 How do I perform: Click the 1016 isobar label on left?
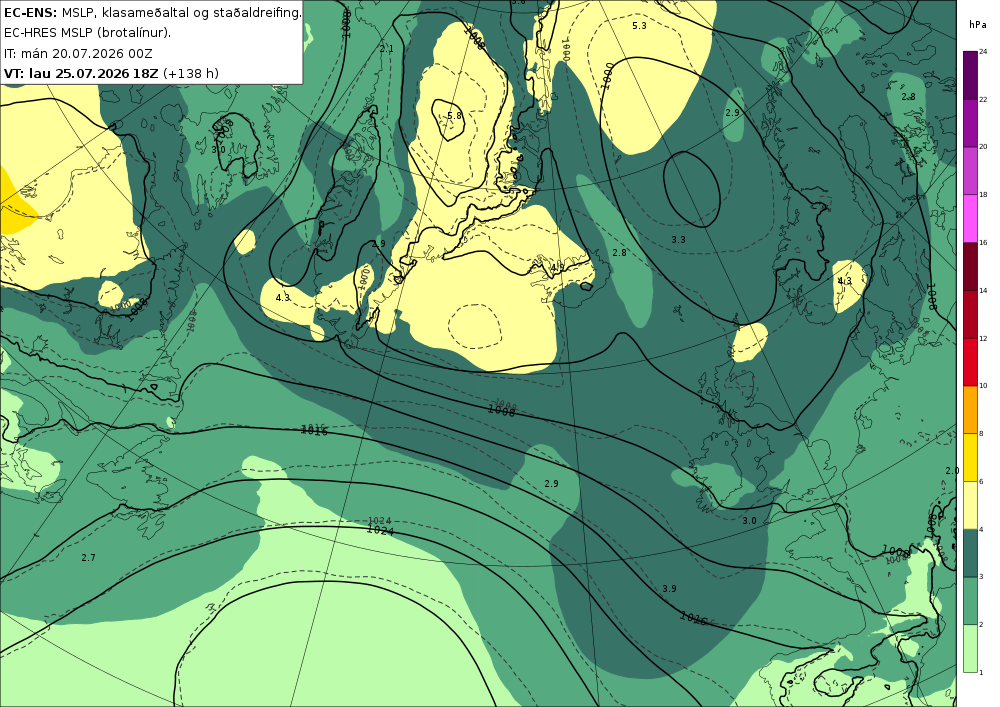[x=314, y=432]
